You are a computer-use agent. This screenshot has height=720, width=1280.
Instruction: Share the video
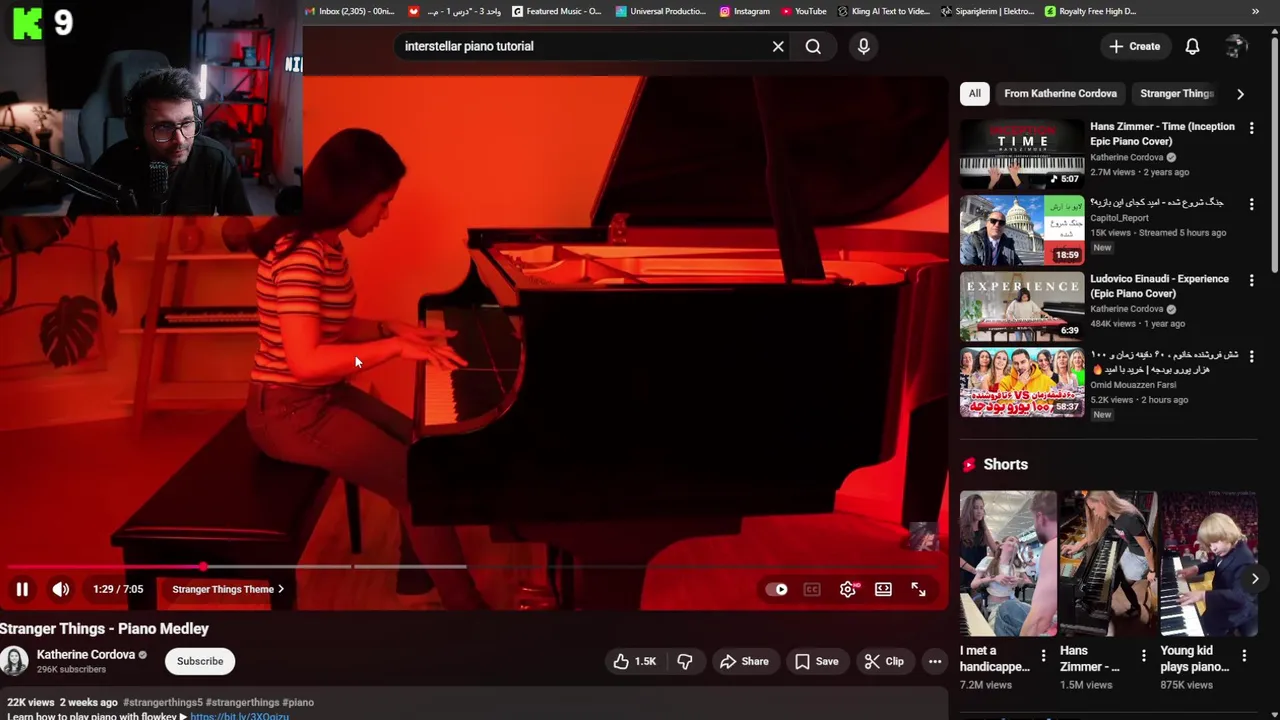tap(744, 661)
